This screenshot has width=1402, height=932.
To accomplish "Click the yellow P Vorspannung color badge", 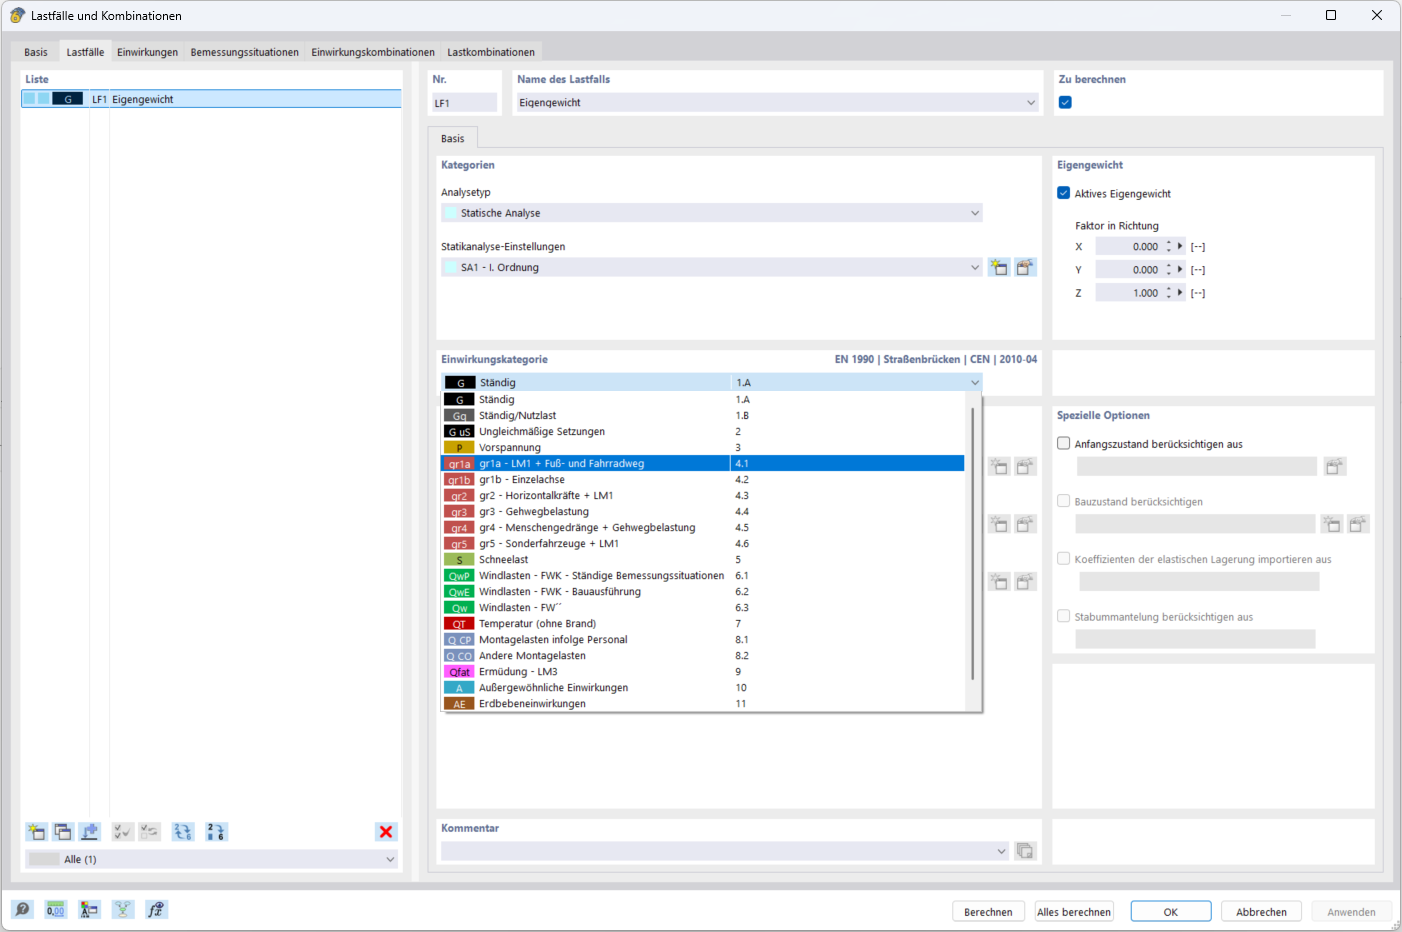I will [459, 448].
